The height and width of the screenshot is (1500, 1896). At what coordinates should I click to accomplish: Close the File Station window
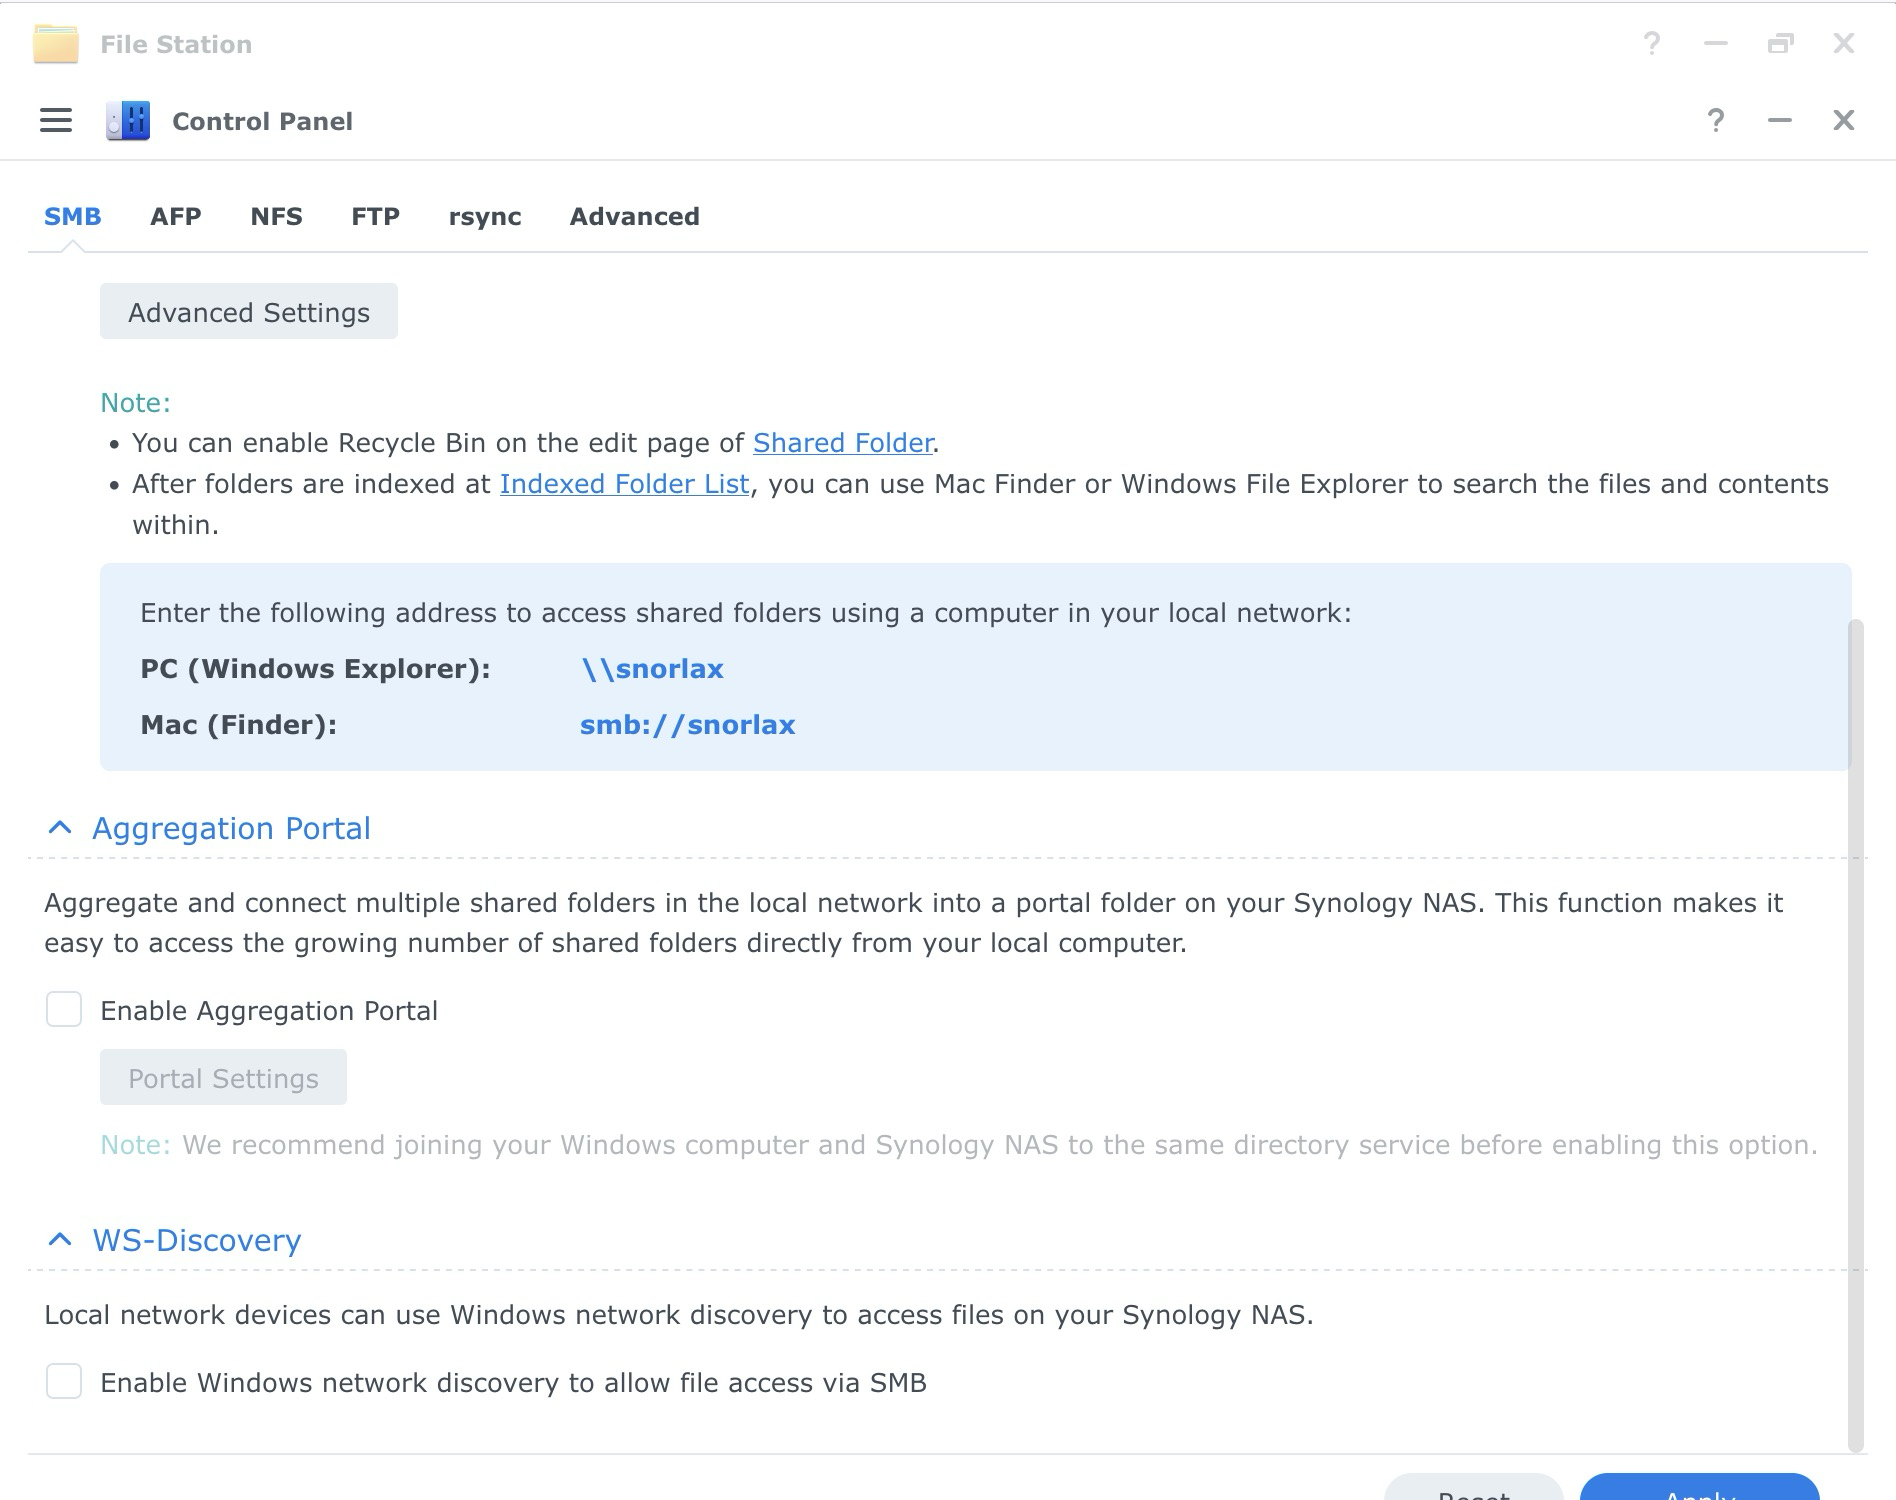(x=1844, y=44)
